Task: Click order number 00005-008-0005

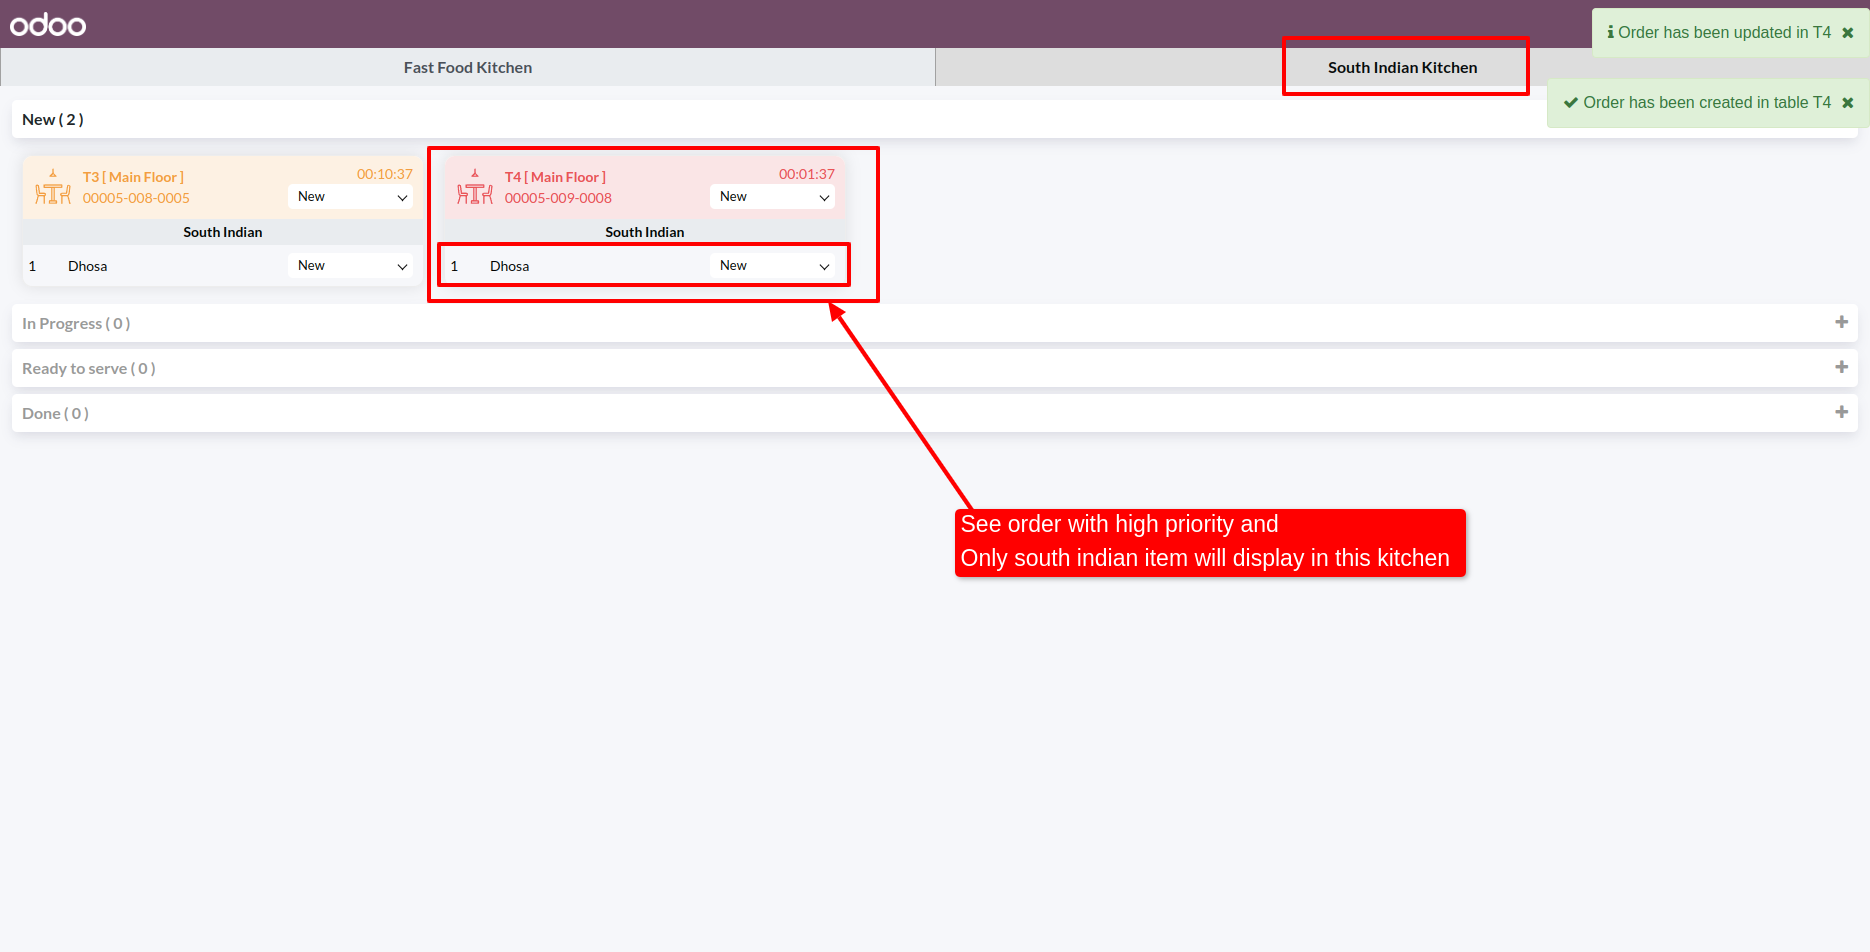Action: pyautogui.click(x=136, y=198)
